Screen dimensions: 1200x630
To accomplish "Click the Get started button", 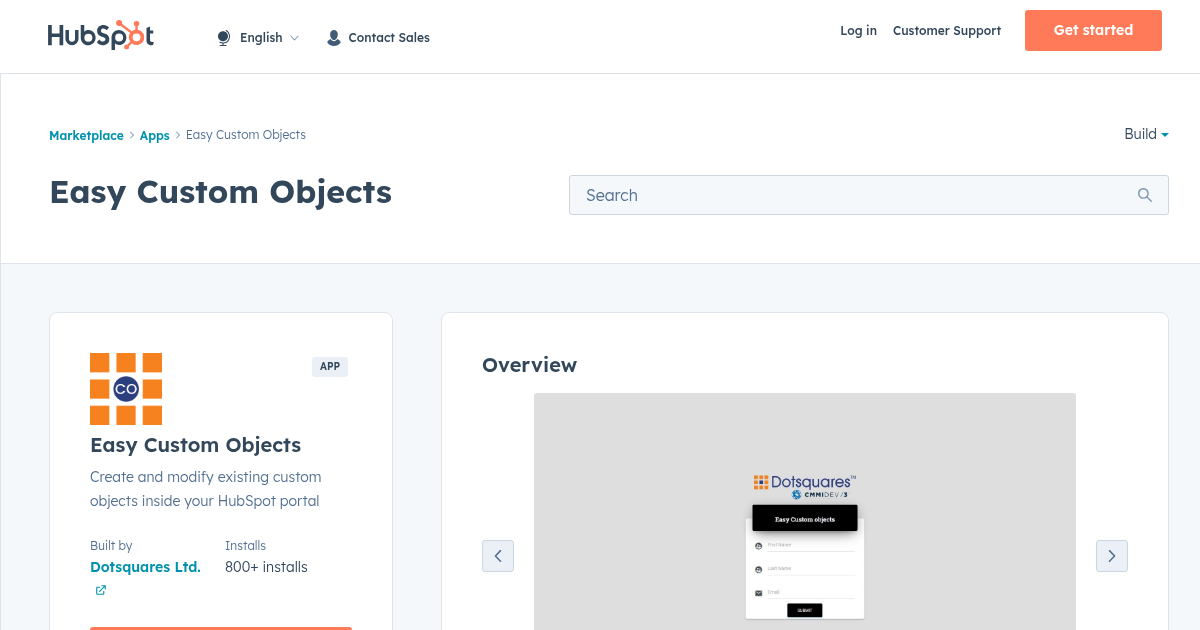I will pyautogui.click(x=1093, y=30).
